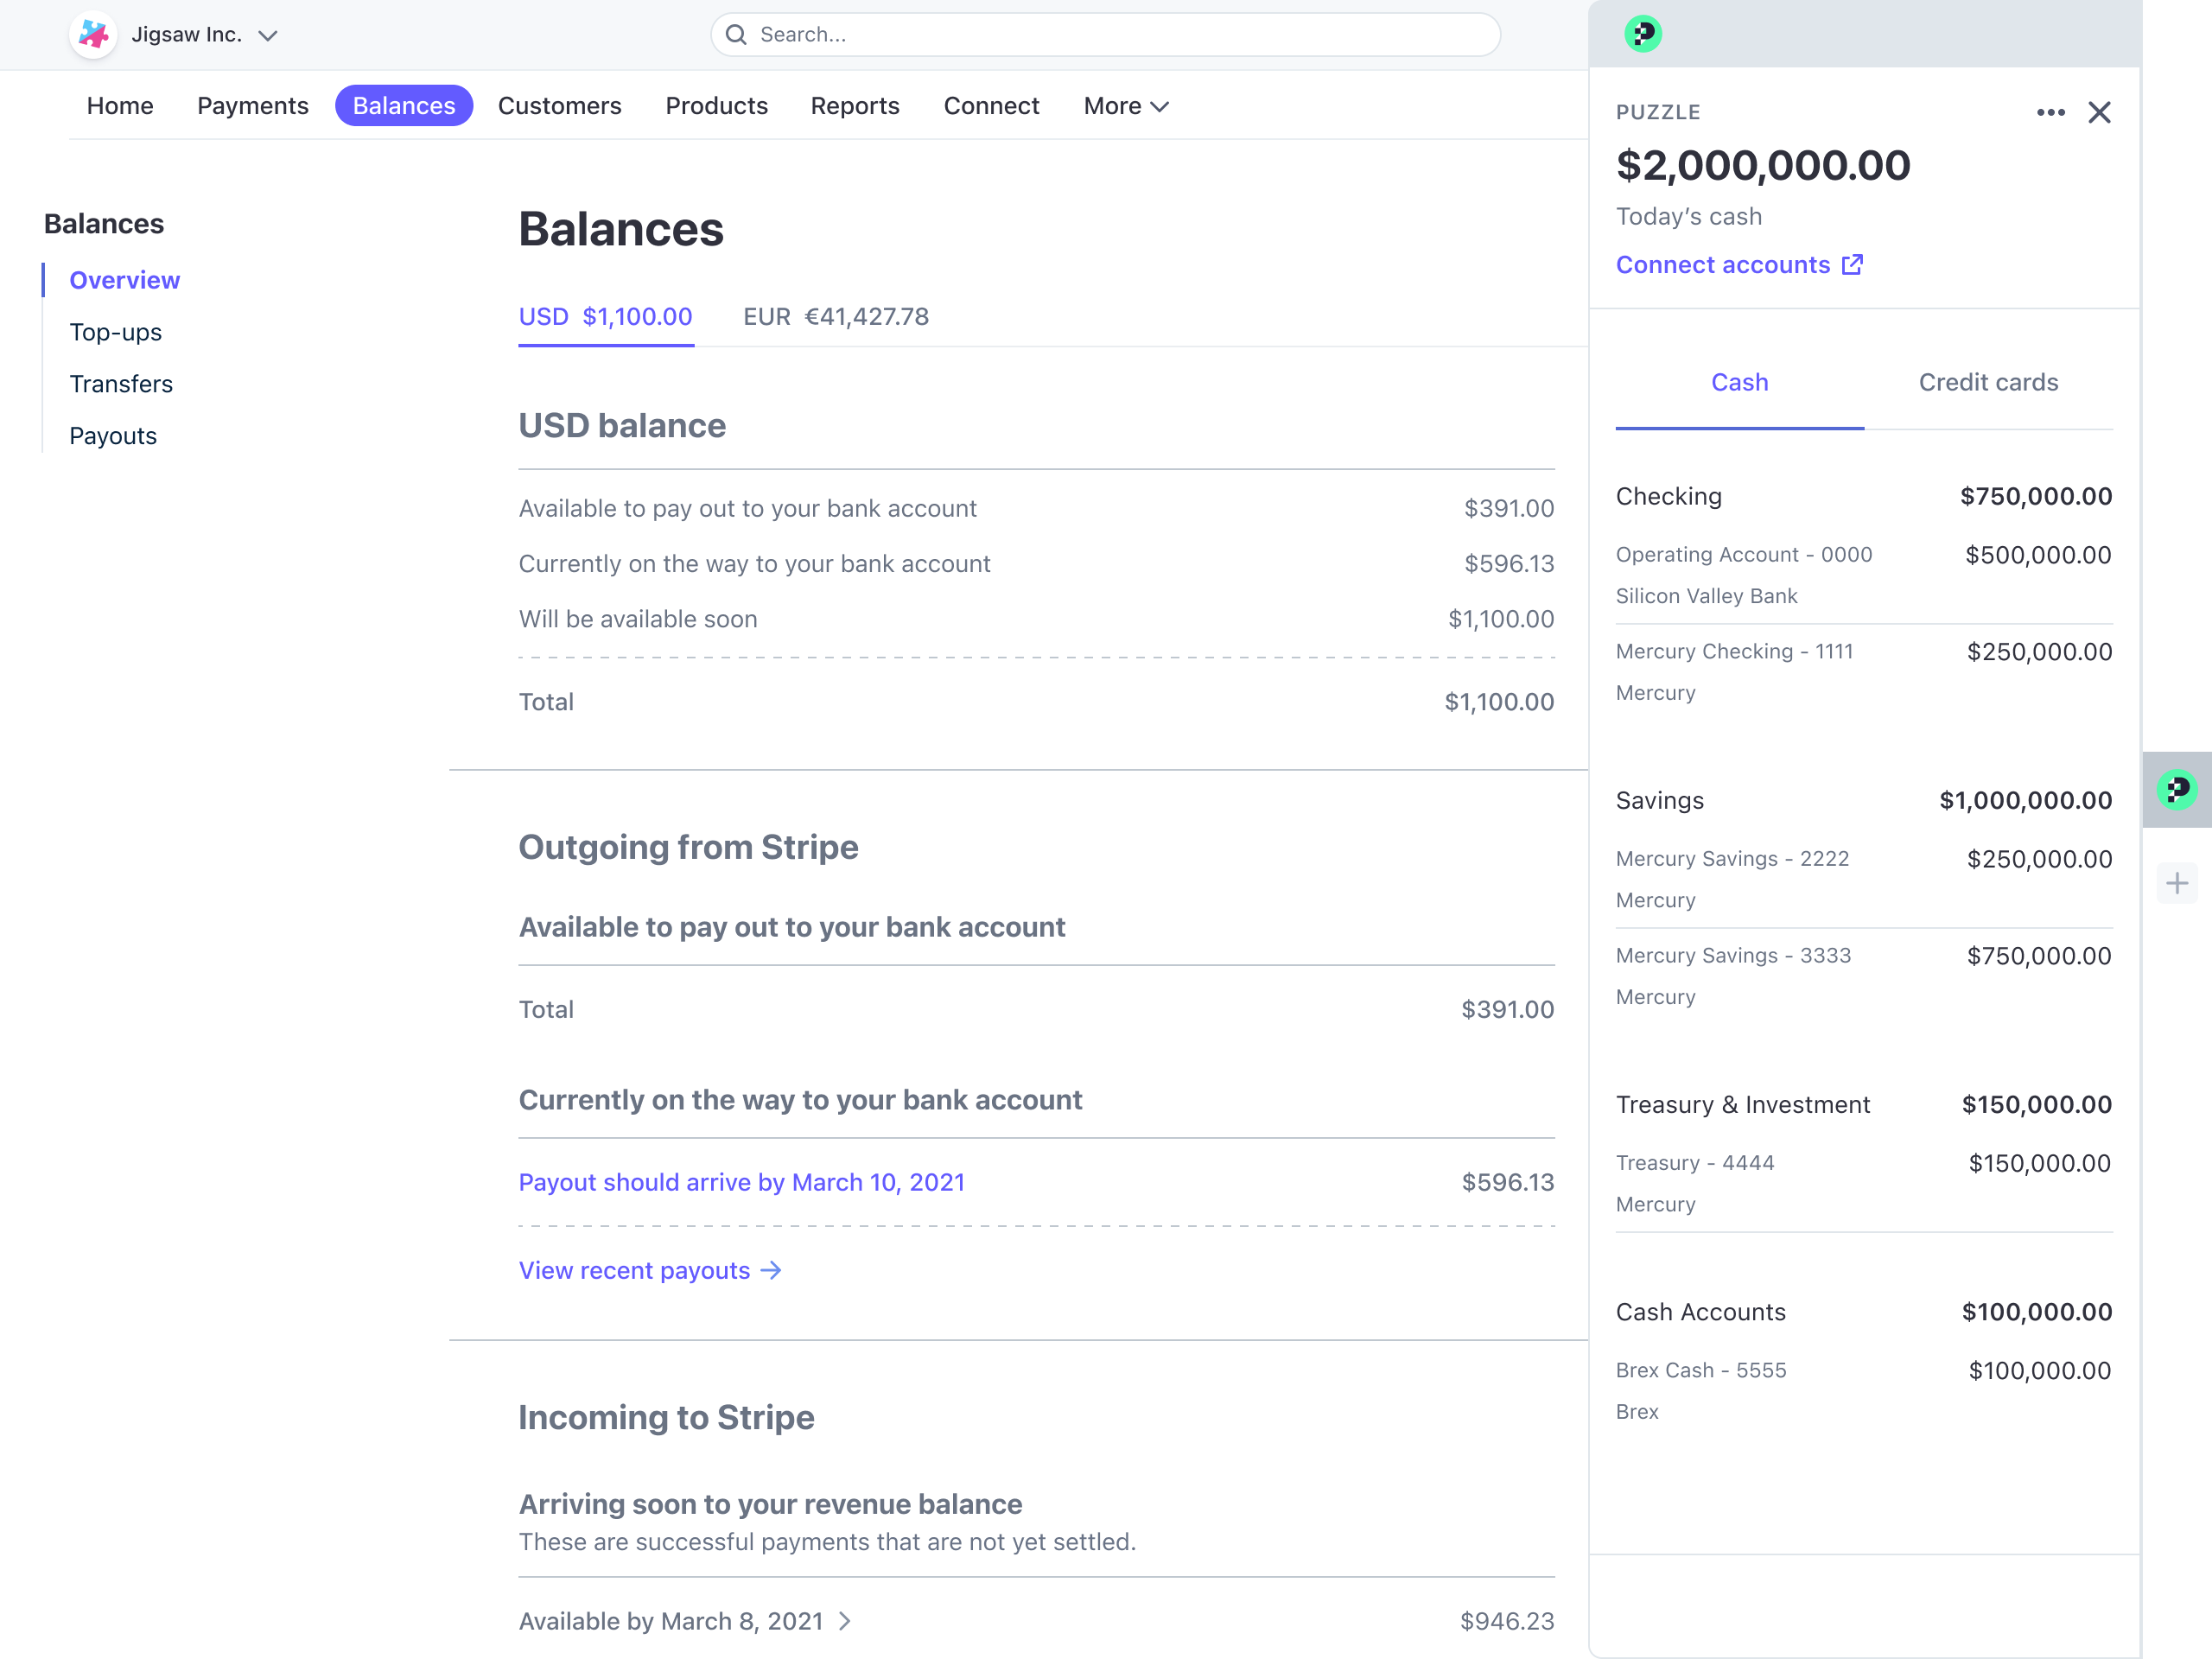Open the Payments section in the navigation
Image resolution: width=2212 pixels, height=1659 pixels.
(x=252, y=106)
